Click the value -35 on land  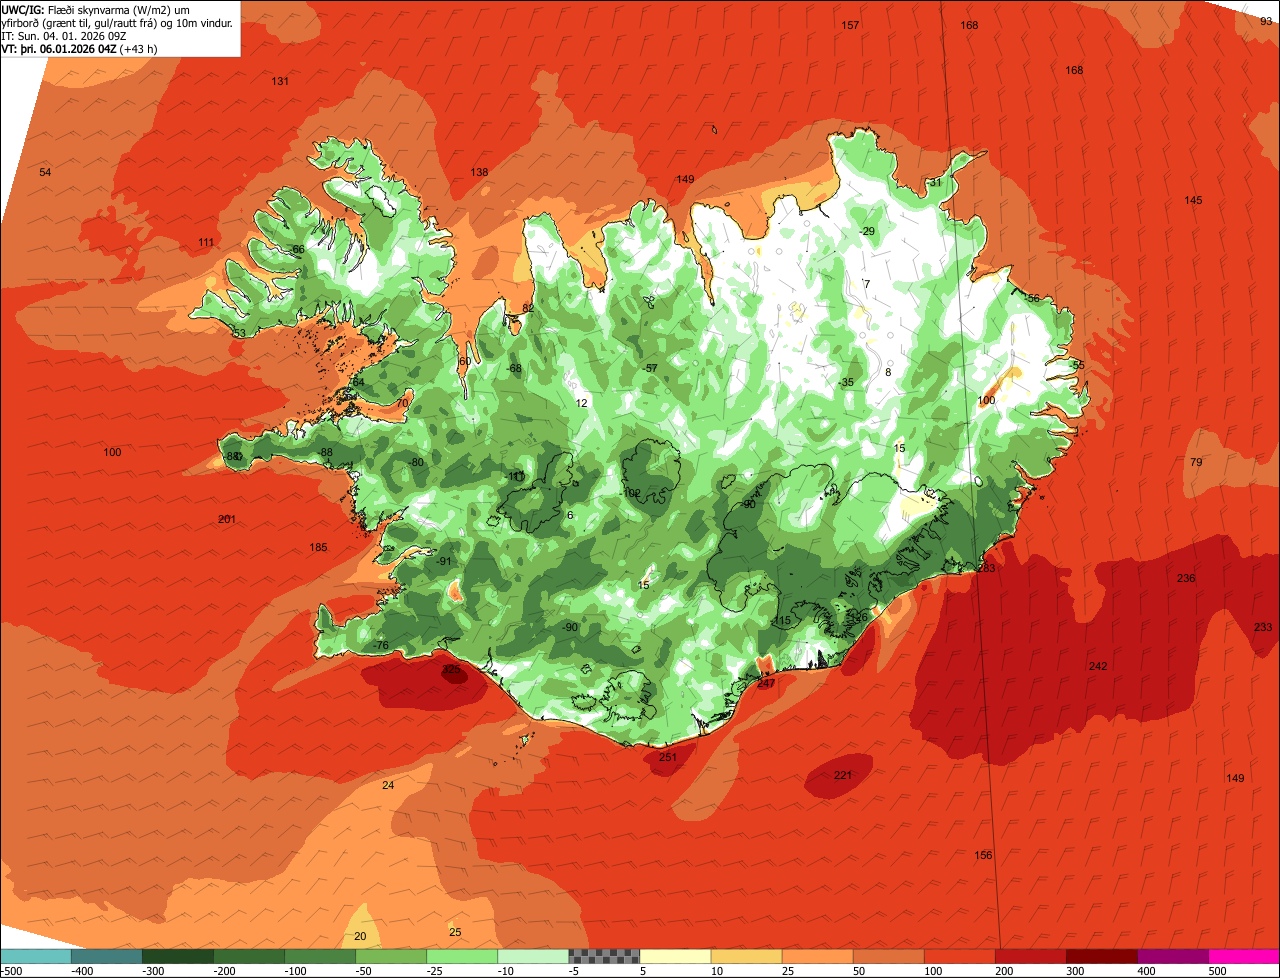[847, 383]
